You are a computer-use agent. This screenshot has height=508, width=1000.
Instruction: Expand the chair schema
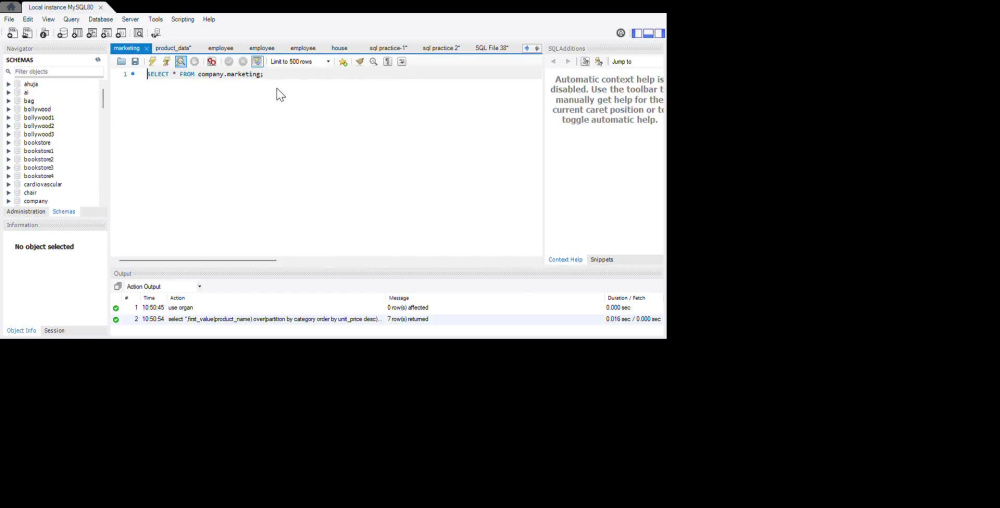coord(9,192)
